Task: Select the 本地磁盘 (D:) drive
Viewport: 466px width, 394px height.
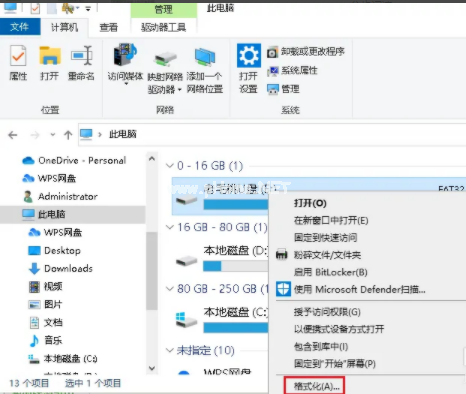Action: click(221, 260)
